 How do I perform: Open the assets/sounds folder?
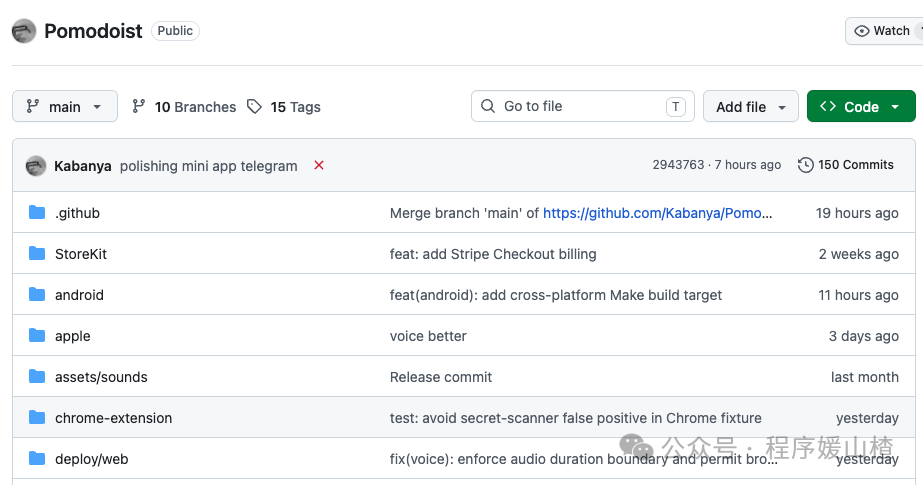click(101, 377)
